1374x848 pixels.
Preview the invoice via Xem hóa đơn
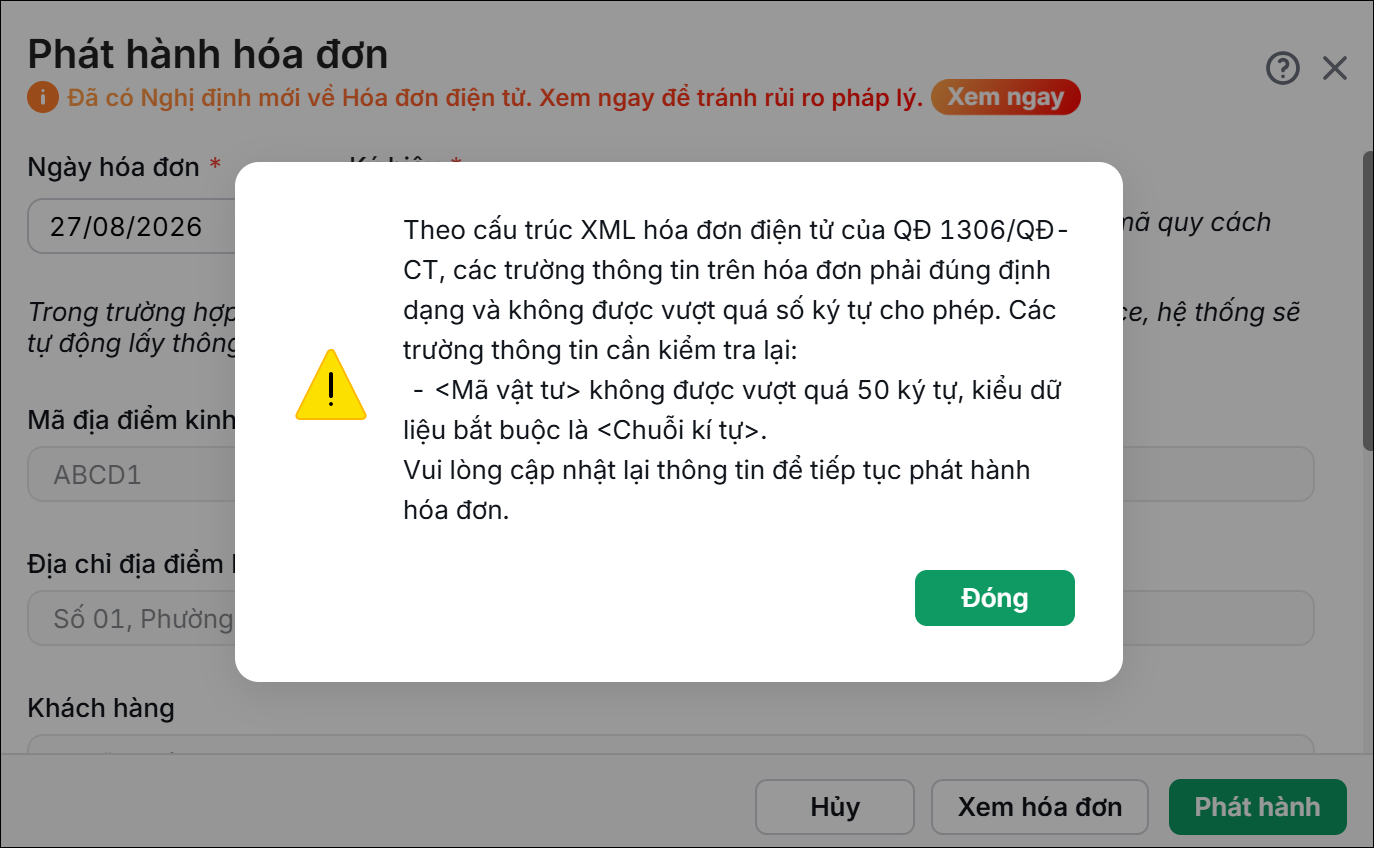click(x=1040, y=807)
